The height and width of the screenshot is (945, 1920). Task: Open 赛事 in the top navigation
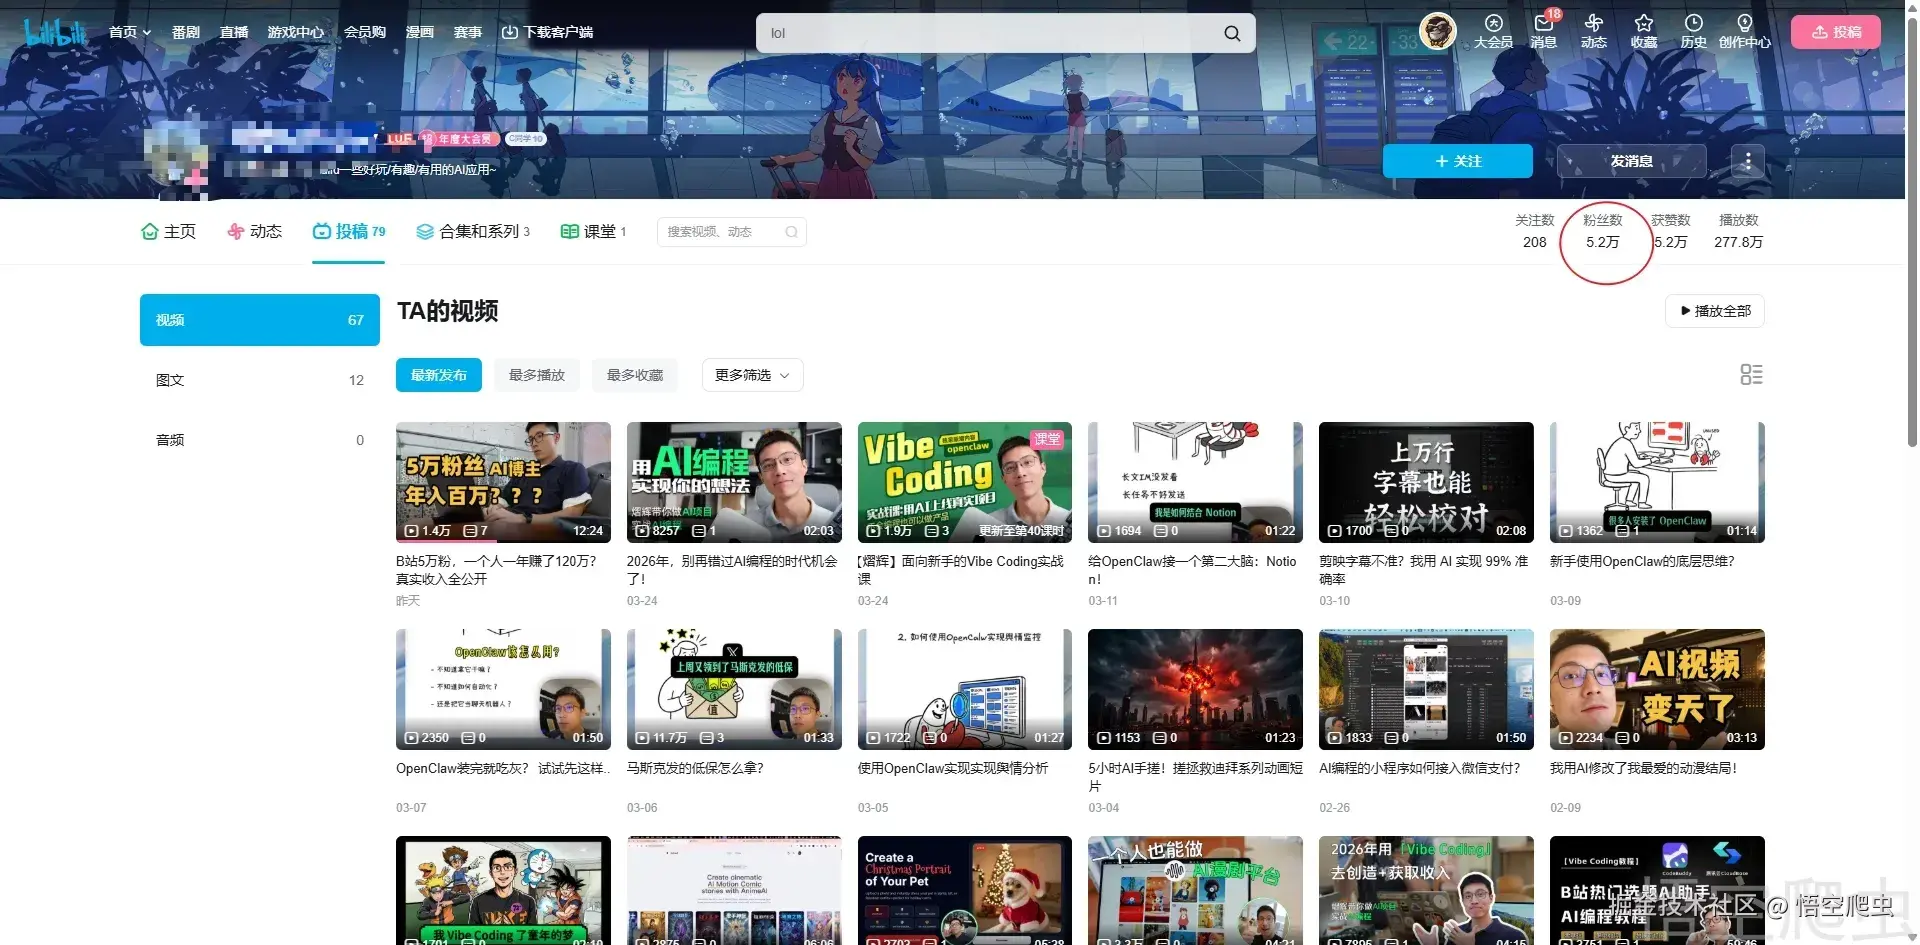pos(468,32)
